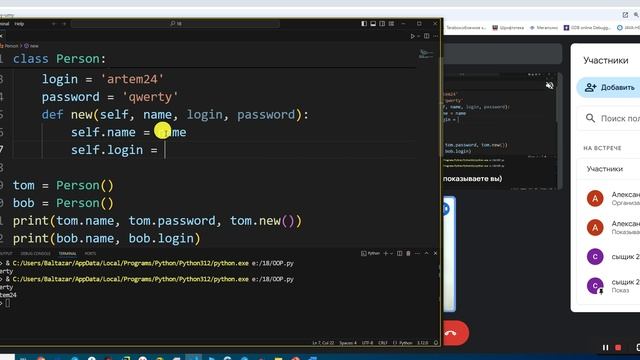Click the Поиск participant search field
640x360 pixels.
(x=609, y=118)
